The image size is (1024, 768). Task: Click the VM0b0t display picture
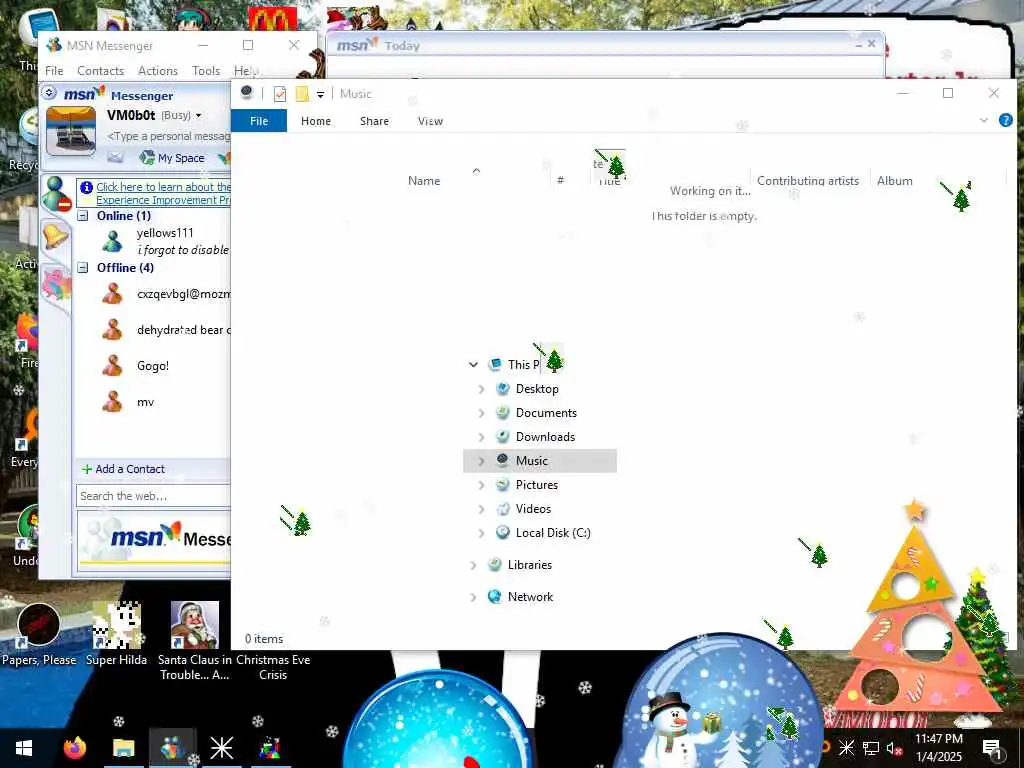(x=71, y=133)
